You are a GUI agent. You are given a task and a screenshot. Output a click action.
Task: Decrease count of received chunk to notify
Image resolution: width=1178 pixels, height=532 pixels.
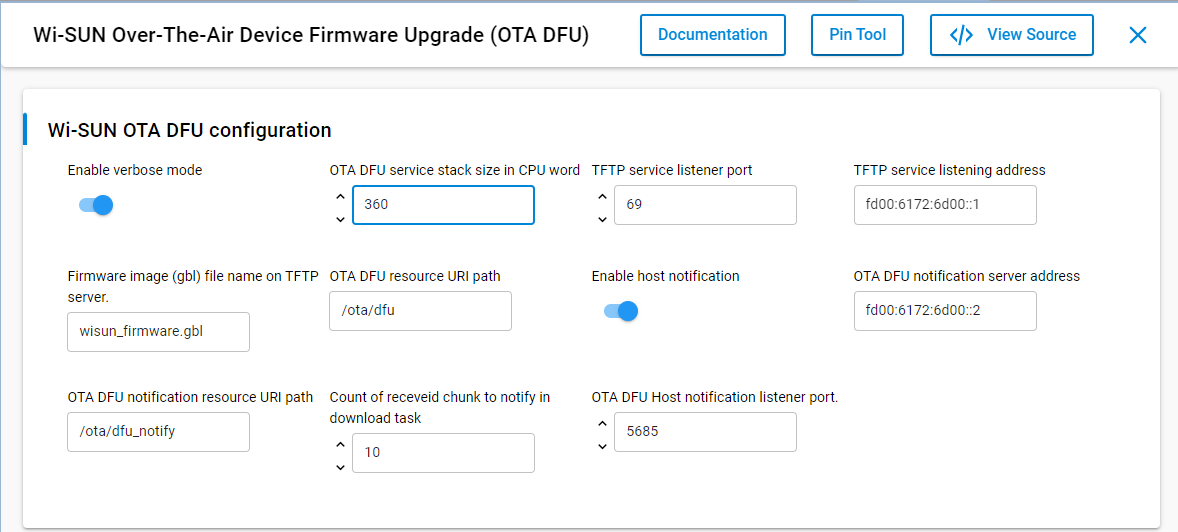point(340,467)
